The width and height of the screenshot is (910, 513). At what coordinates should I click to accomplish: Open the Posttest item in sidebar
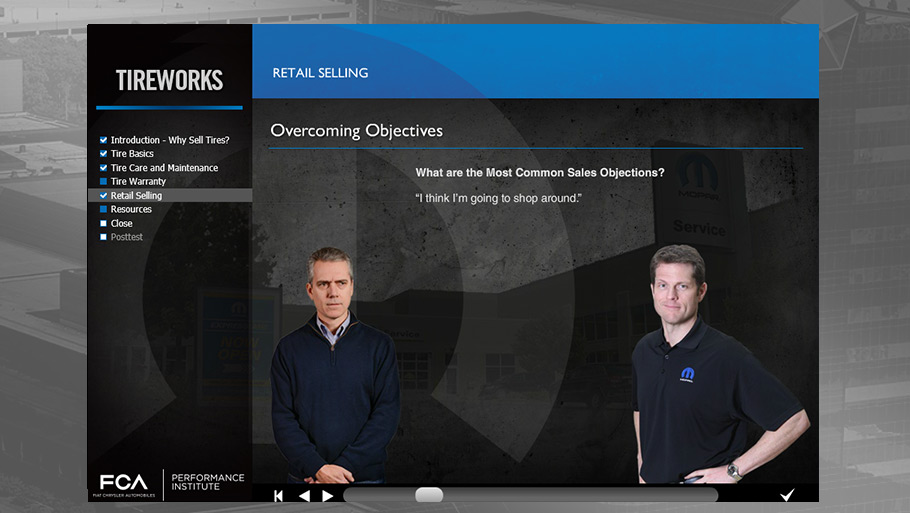pyautogui.click(x=127, y=238)
